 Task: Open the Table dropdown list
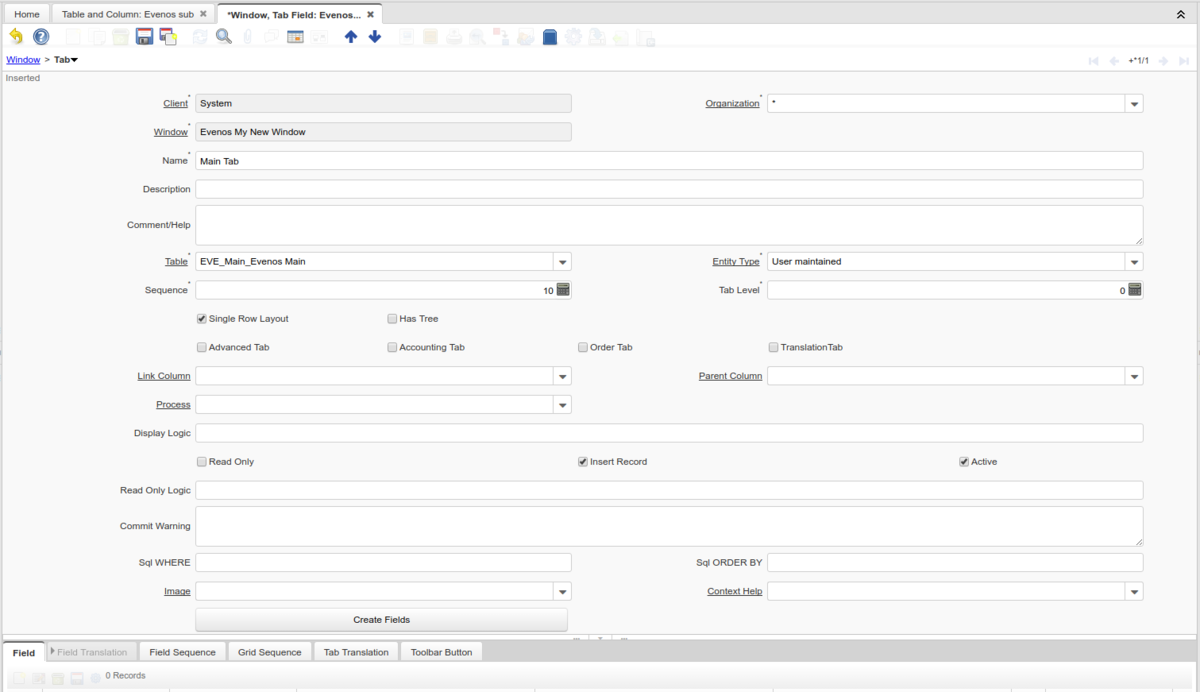tap(563, 262)
